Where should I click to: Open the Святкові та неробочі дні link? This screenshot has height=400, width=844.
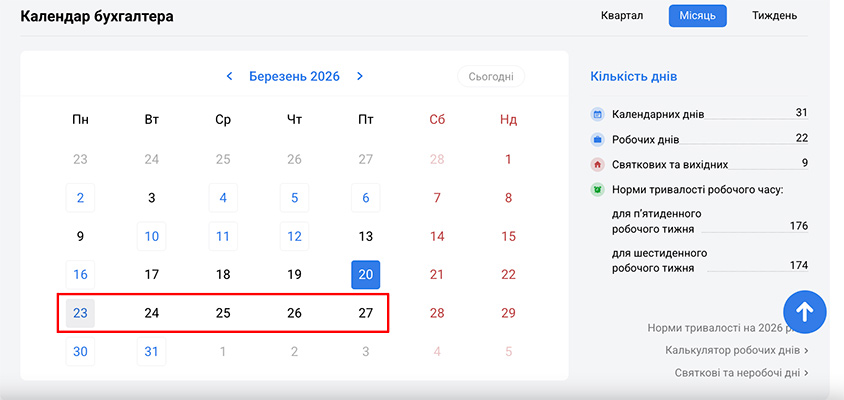coord(741,373)
